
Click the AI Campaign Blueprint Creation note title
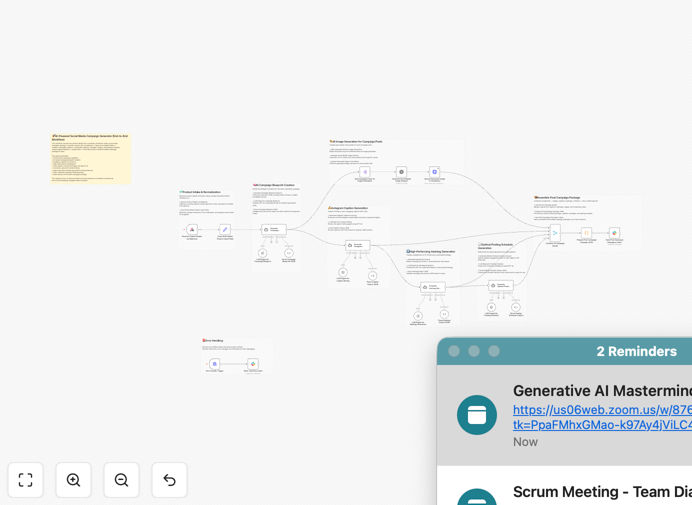(x=274, y=185)
